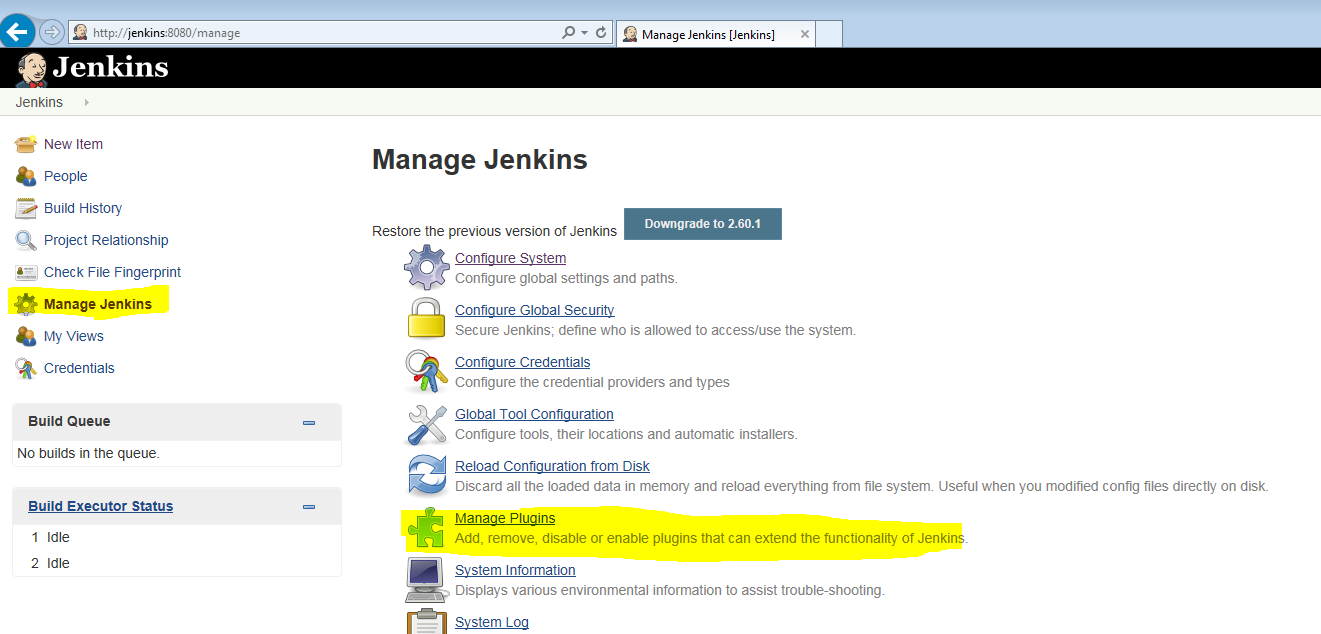Open My Views link
This screenshot has height=634, width=1321.
click(x=74, y=336)
